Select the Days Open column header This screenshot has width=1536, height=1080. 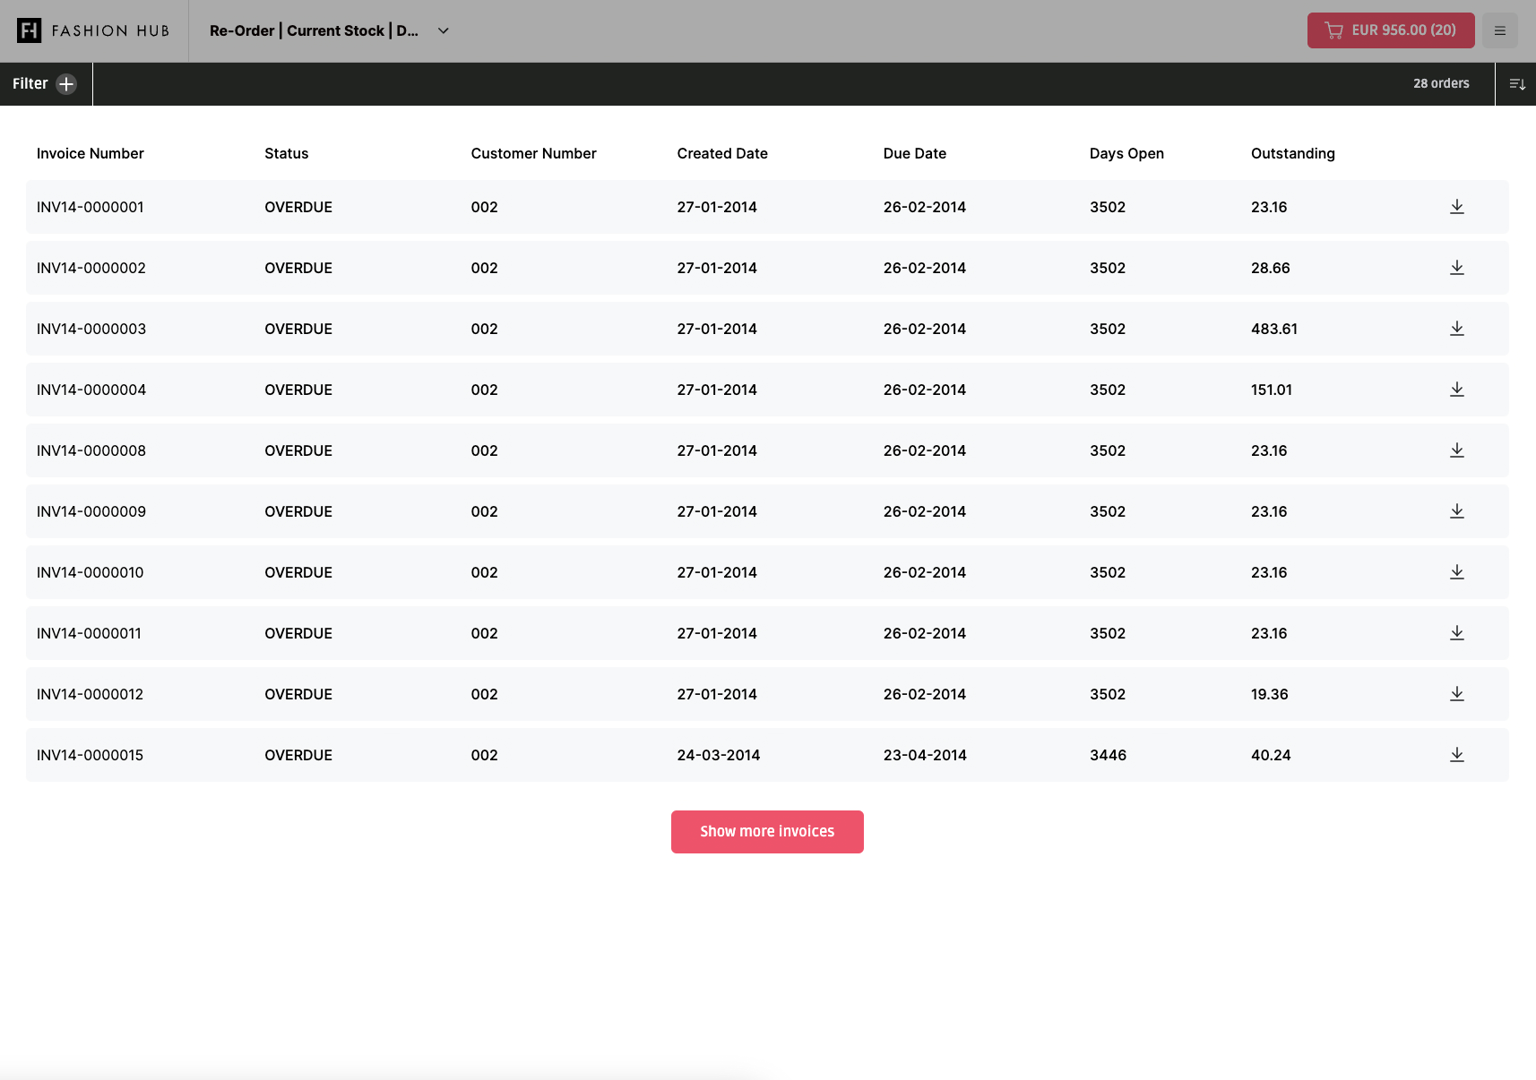1126,154
